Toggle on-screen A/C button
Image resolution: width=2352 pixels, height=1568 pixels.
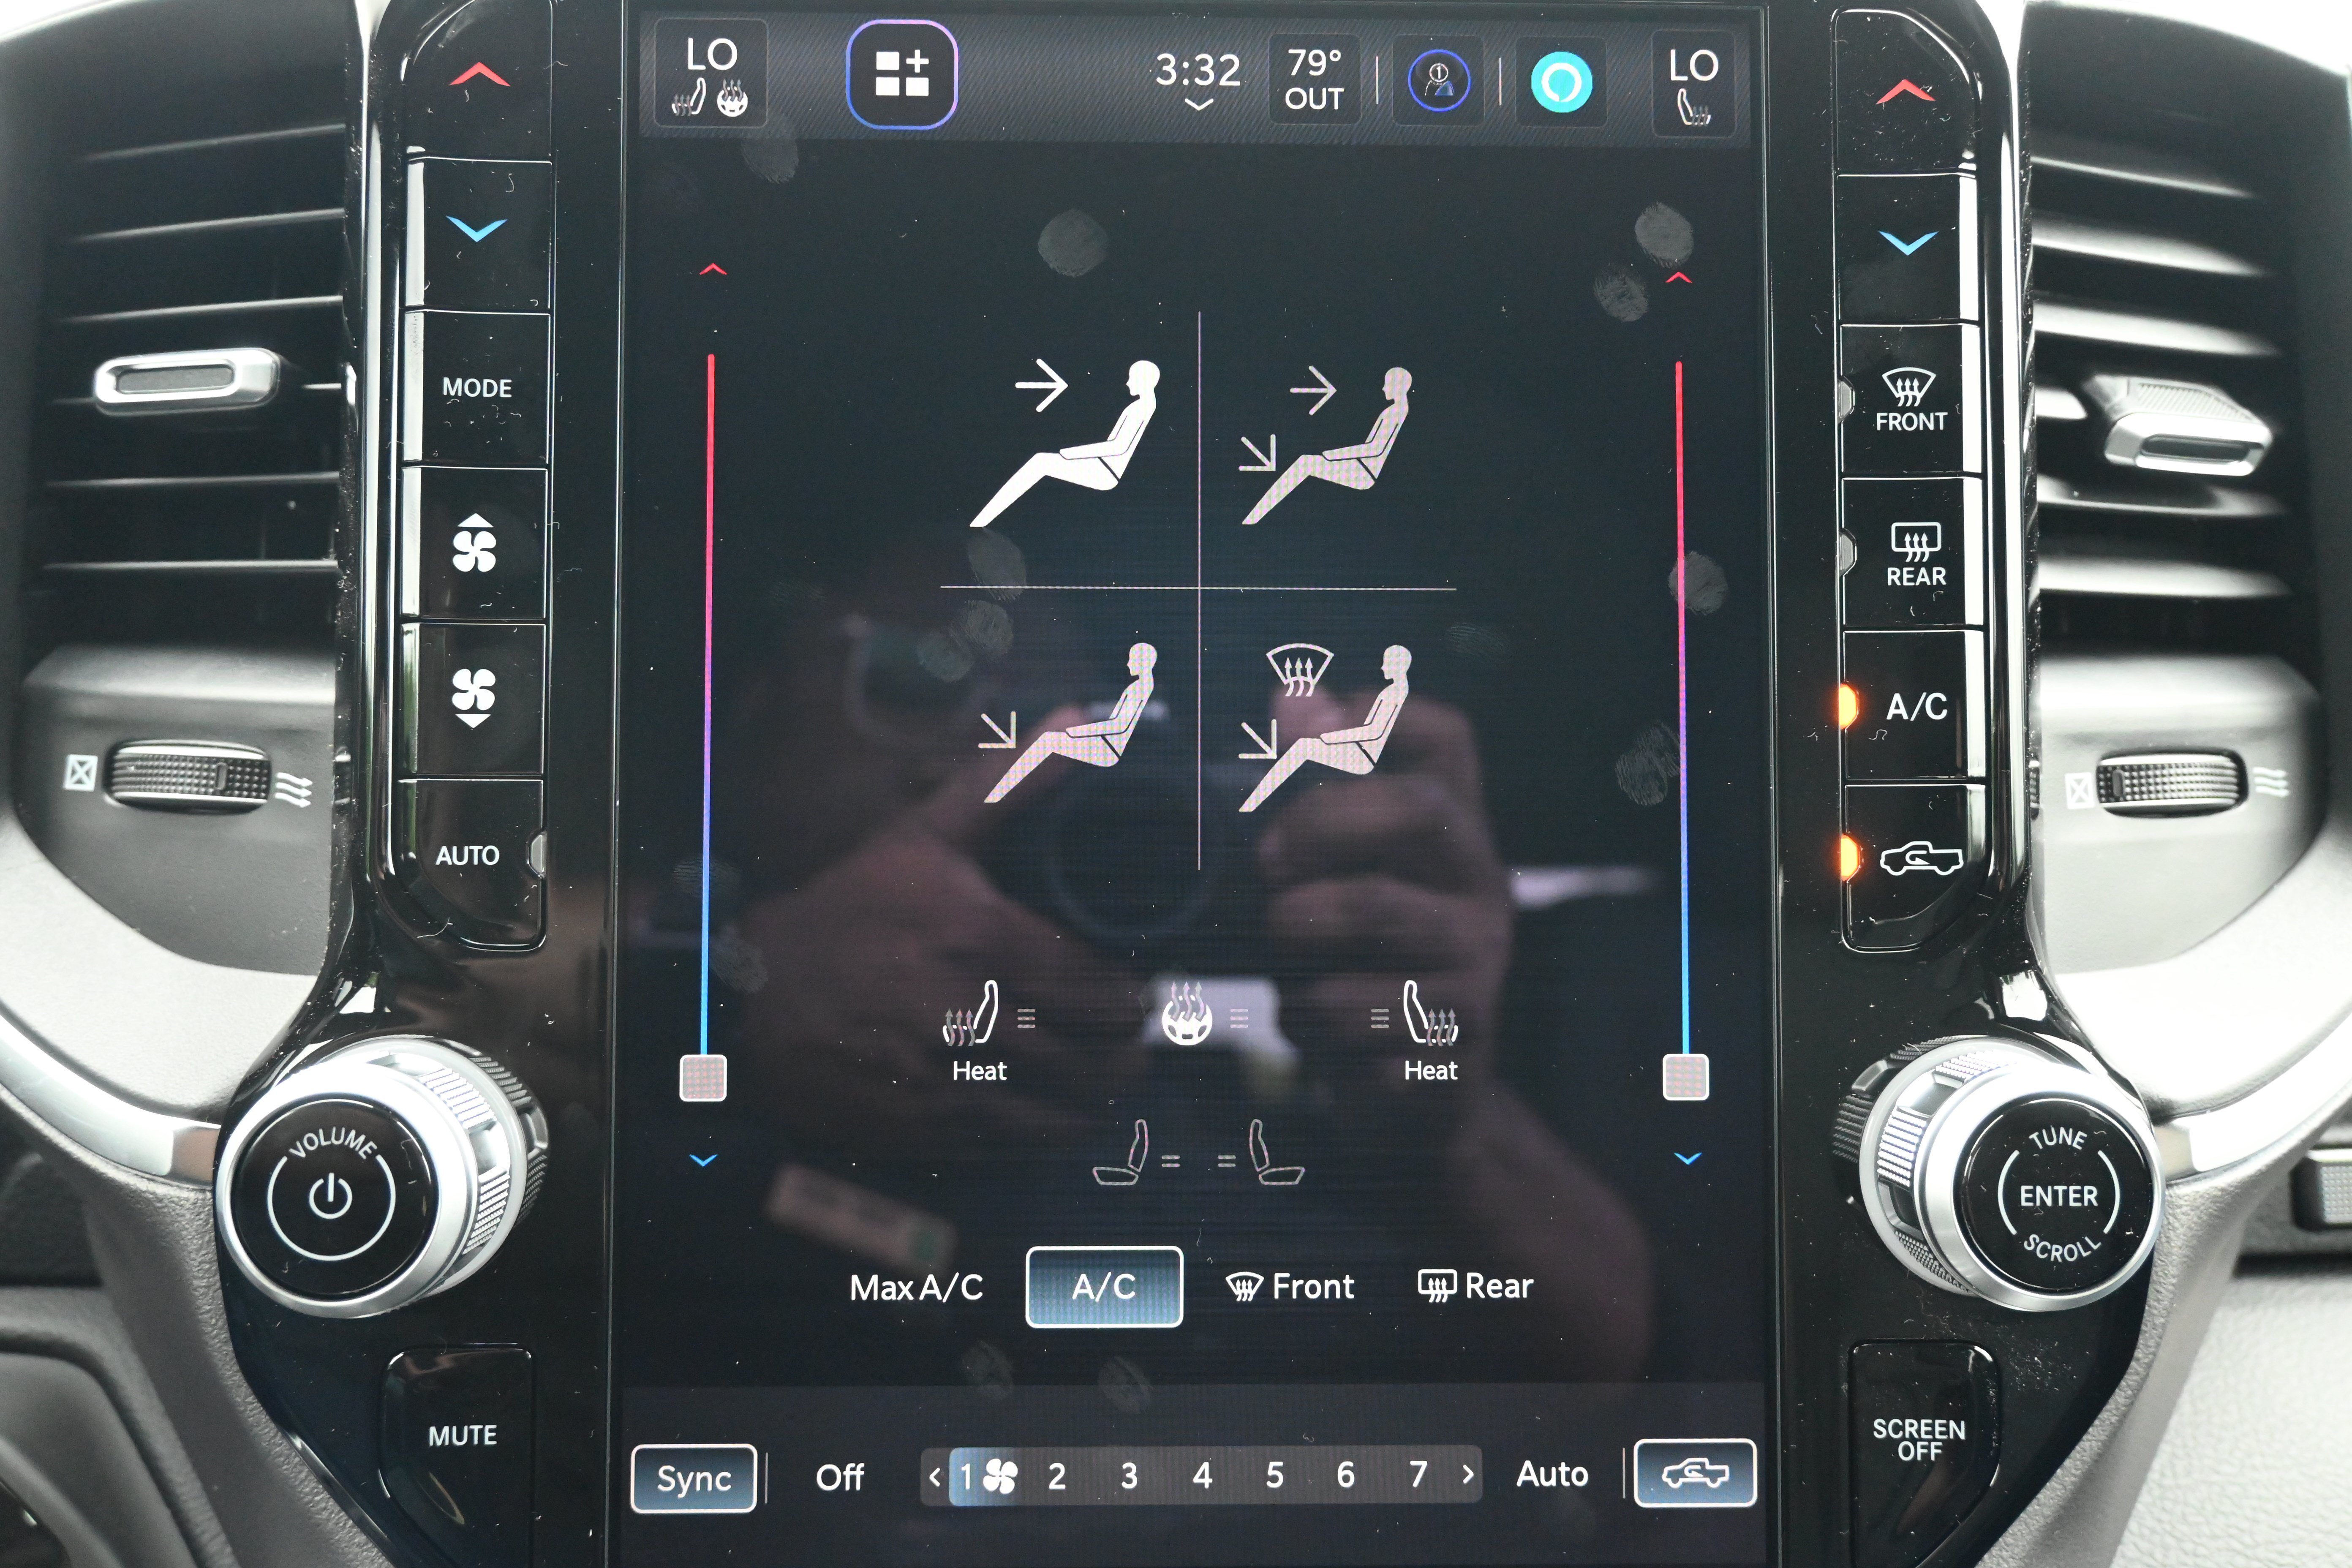(1104, 1287)
